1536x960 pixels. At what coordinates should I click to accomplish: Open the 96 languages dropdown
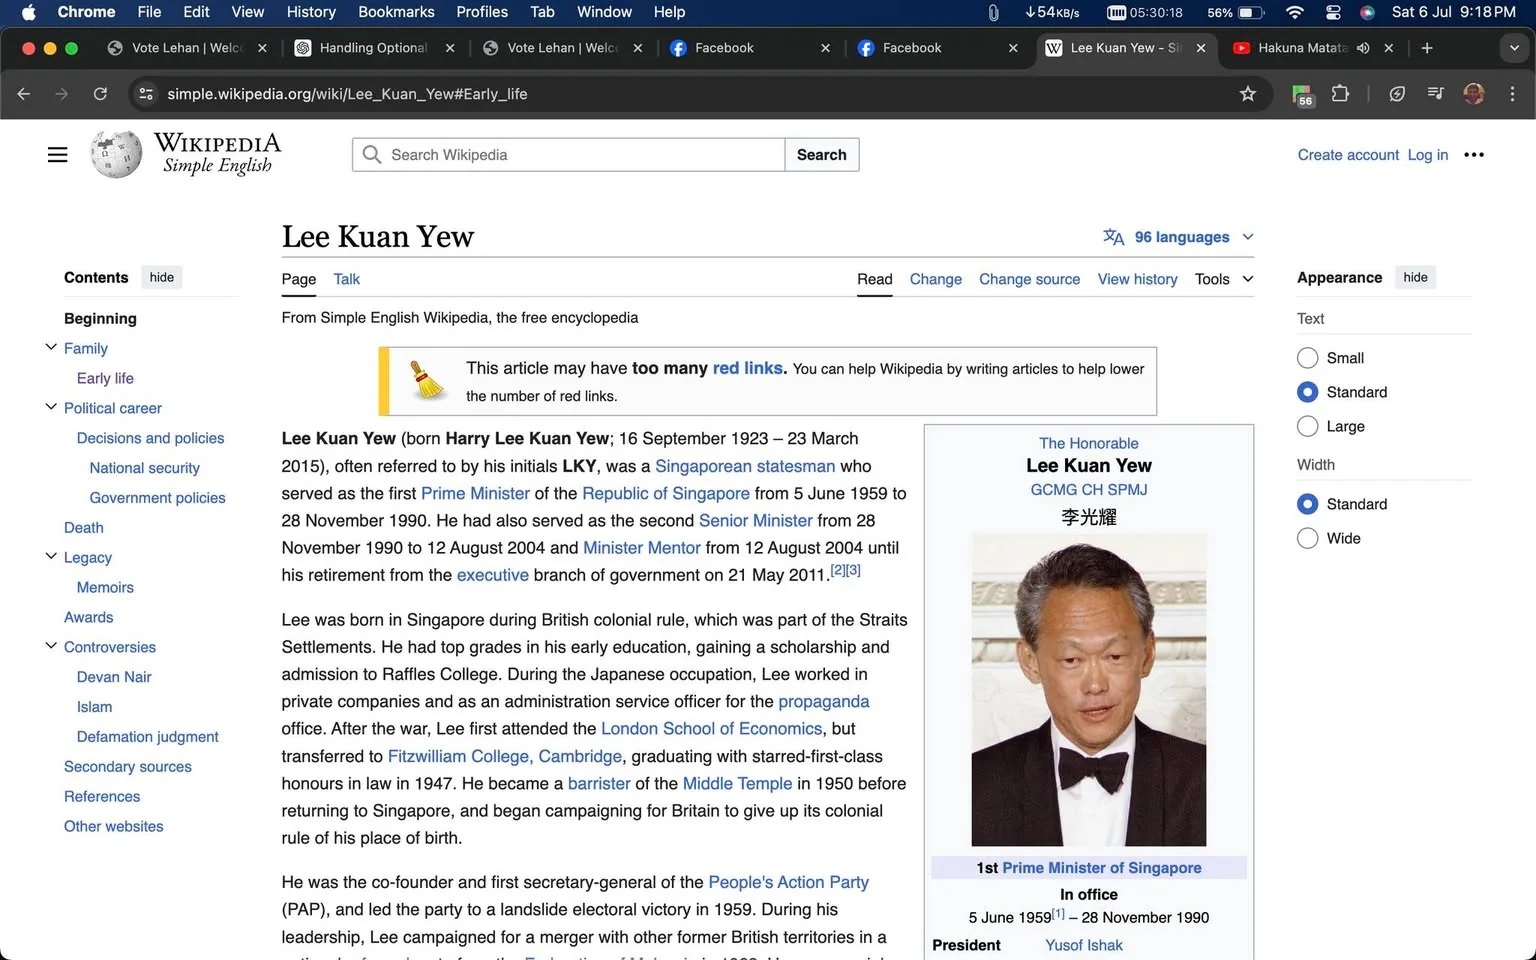[x=1181, y=237]
